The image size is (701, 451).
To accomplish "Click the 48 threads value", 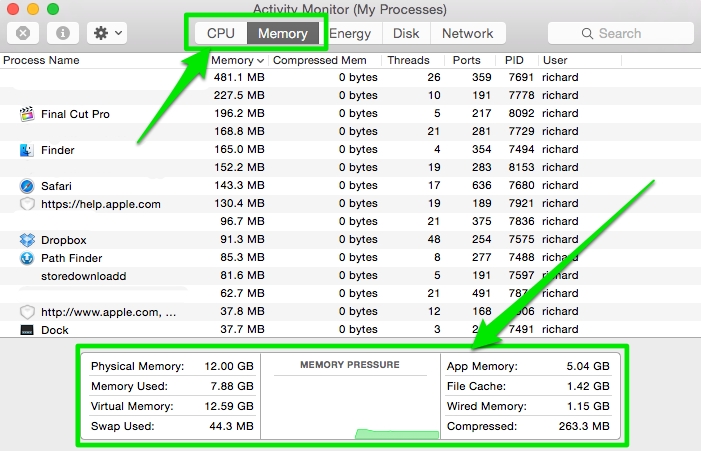I will point(434,239).
